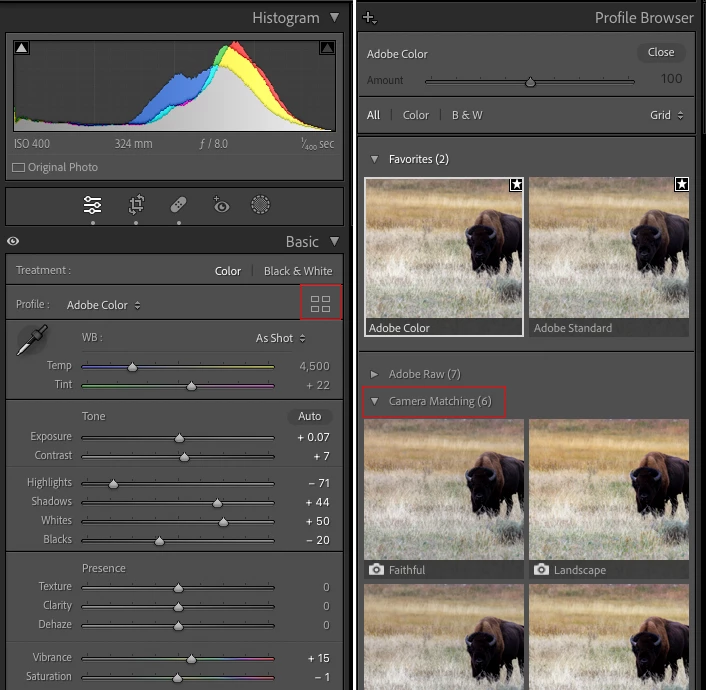Image resolution: width=706 pixels, height=690 pixels.
Task: Click favorite star on Adobe Color thumbnail
Action: point(516,185)
